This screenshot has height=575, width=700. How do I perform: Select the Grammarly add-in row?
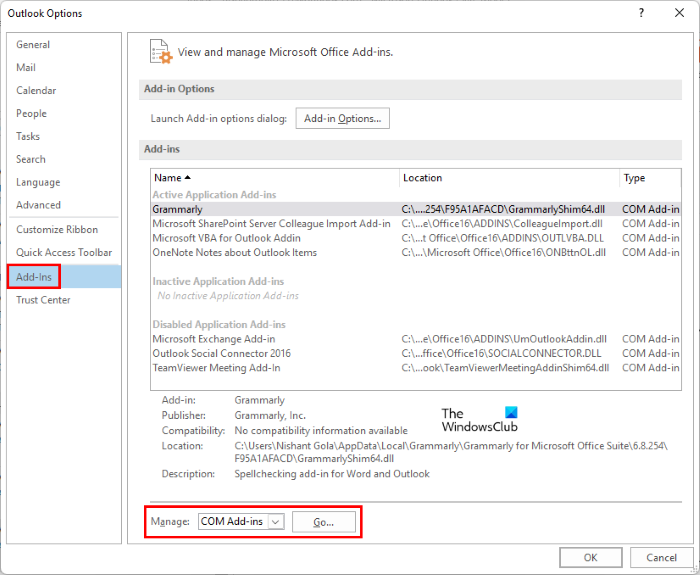point(177,210)
